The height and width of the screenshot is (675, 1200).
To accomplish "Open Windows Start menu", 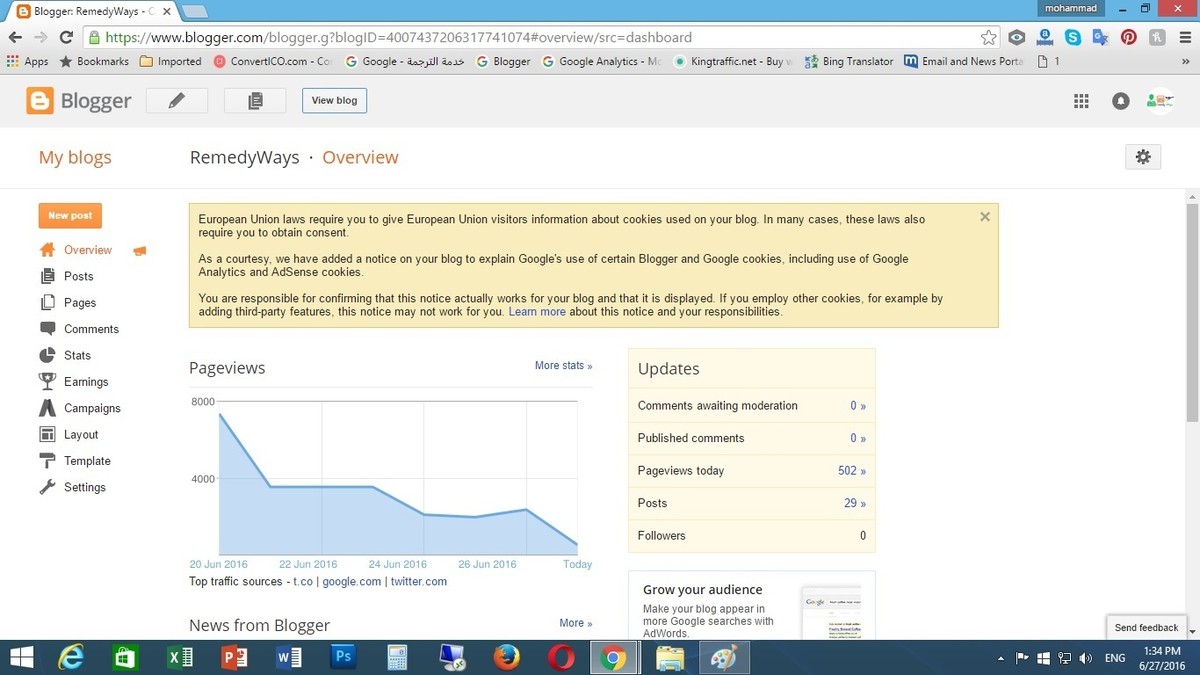I will tap(22, 657).
